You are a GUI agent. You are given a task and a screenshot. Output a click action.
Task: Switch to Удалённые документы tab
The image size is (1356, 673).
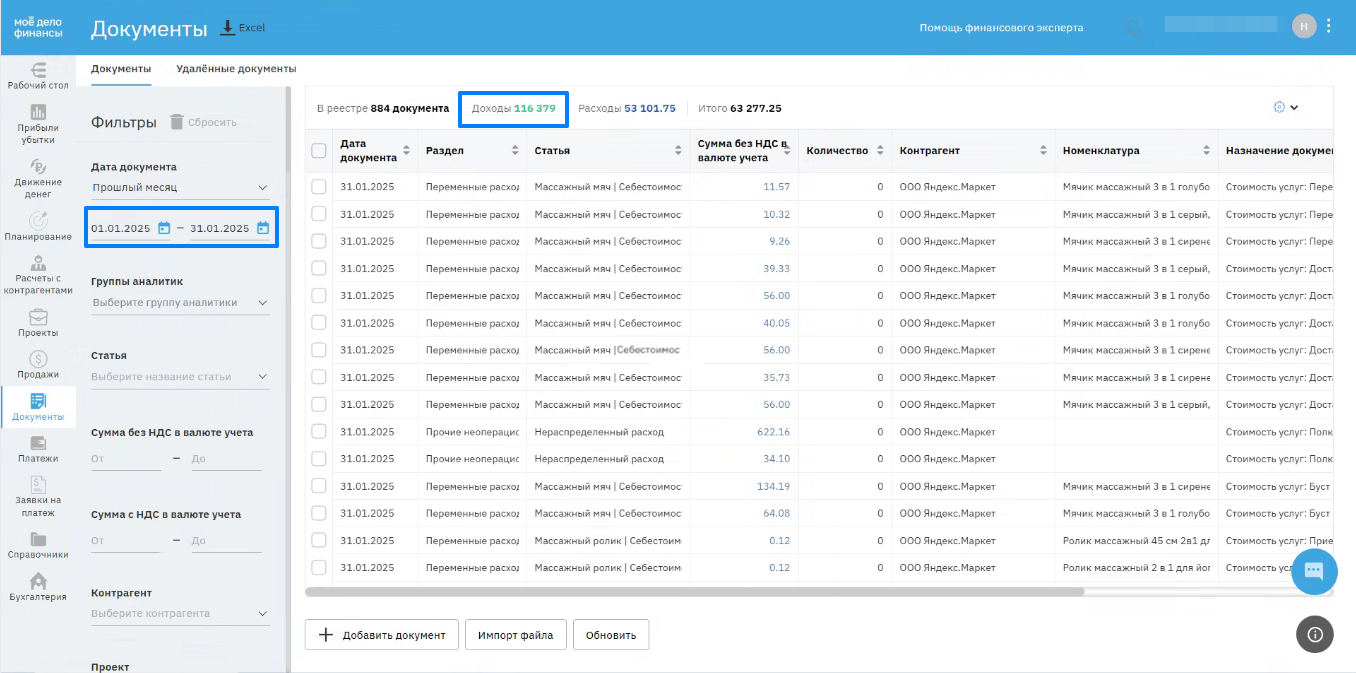click(x=236, y=69)
